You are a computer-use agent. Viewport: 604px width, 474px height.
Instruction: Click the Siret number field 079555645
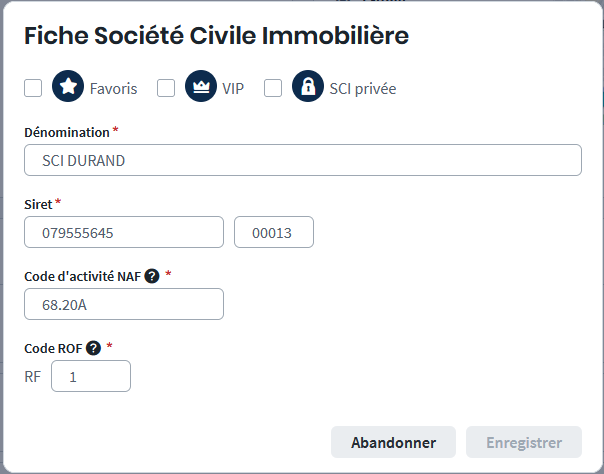click(124, 232)
